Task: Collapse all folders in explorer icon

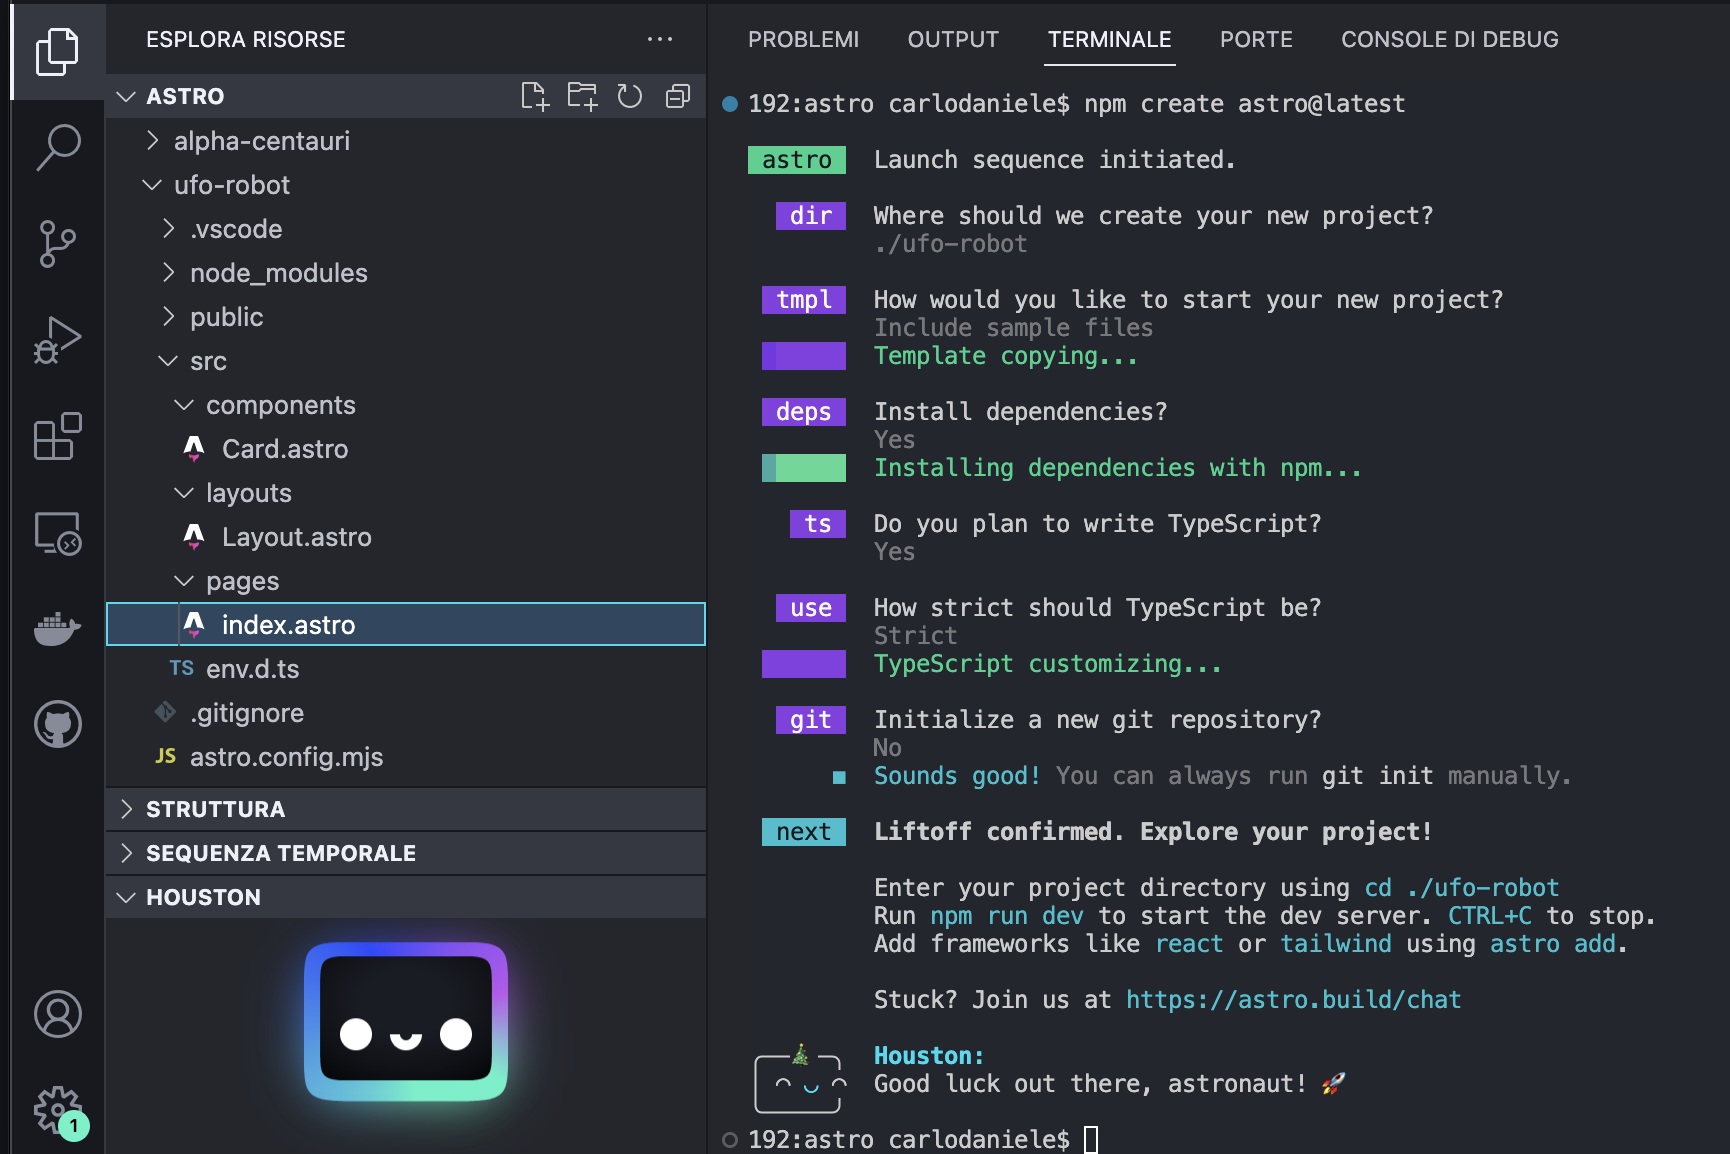Action: (x=677, y=96)
